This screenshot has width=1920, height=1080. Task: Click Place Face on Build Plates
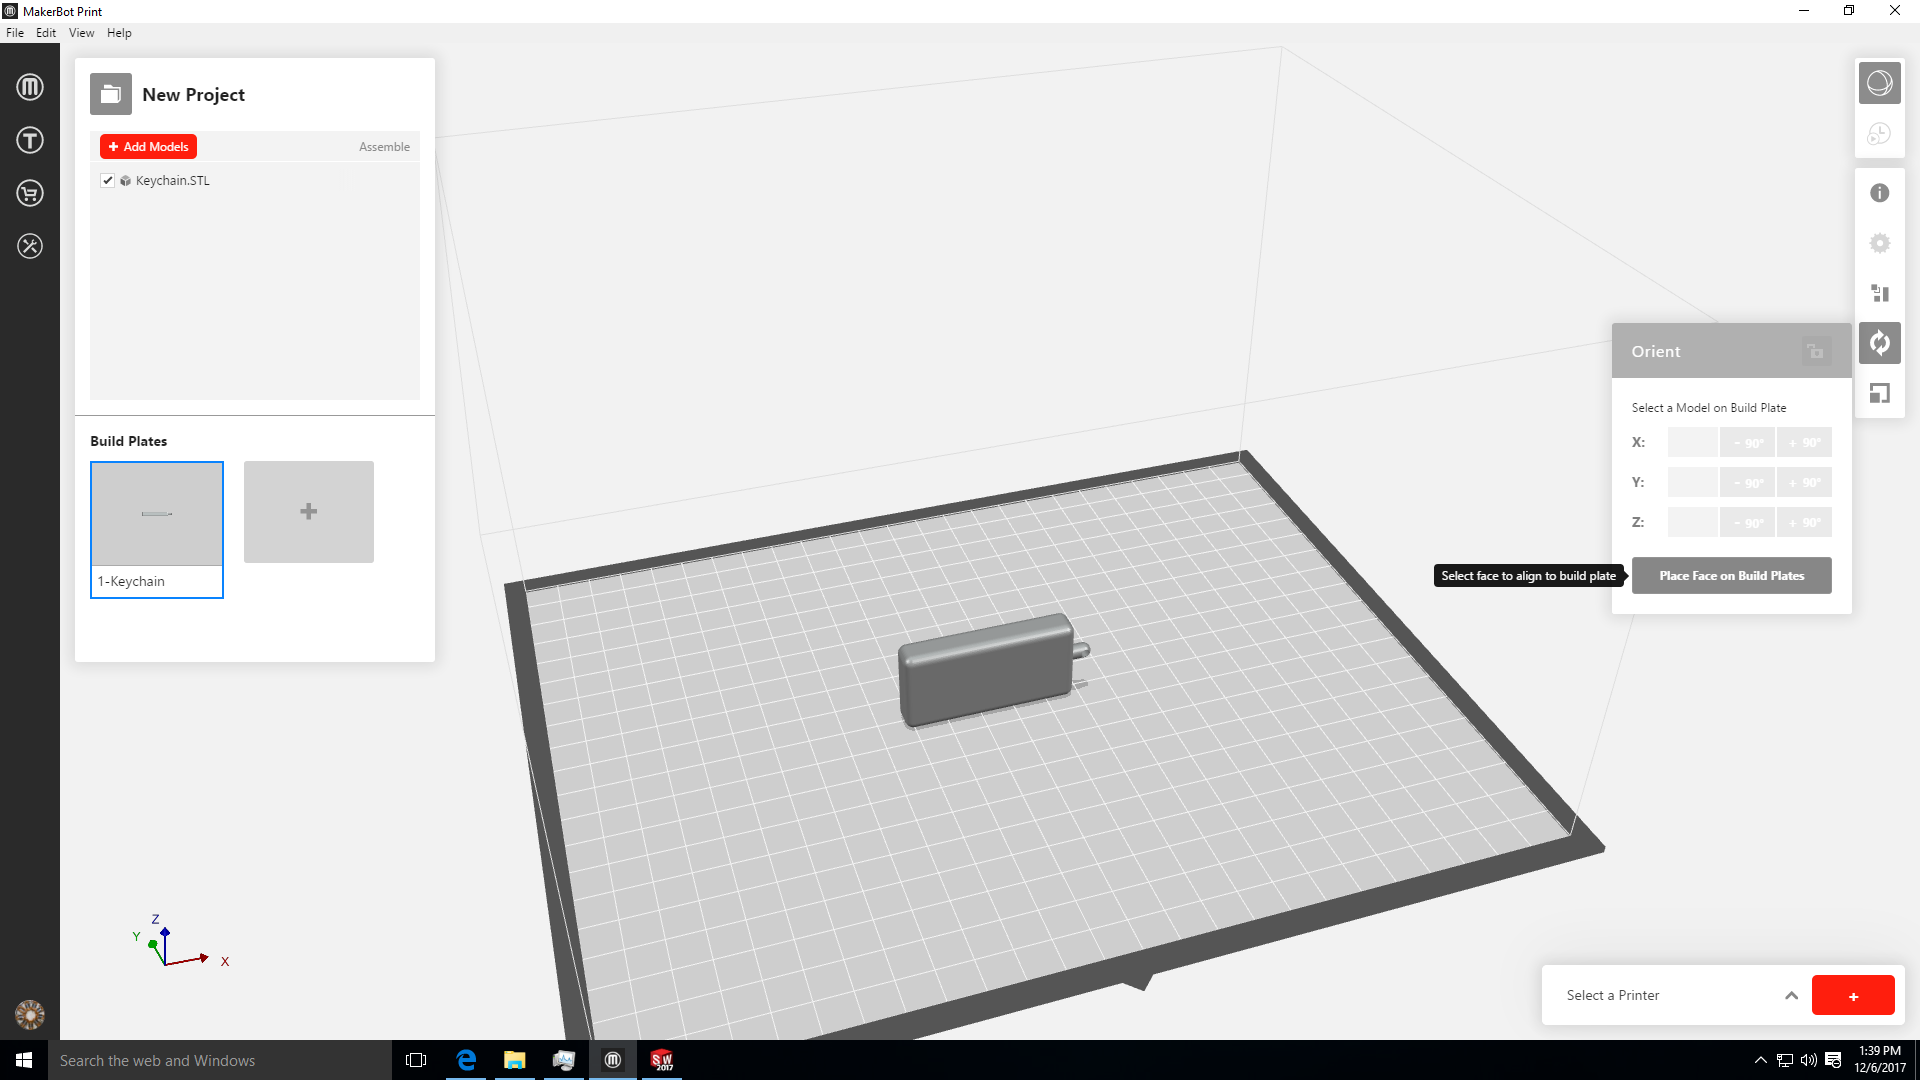coord(1731,575)
